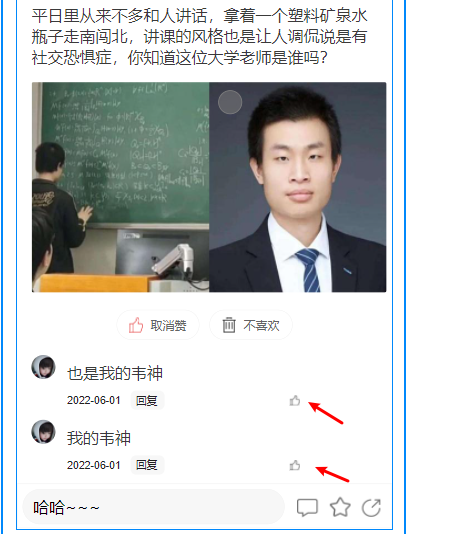Click the first comment's 2022-06-01 date
Viewport: 458px width, 534px height.
(x=94, y=400)
